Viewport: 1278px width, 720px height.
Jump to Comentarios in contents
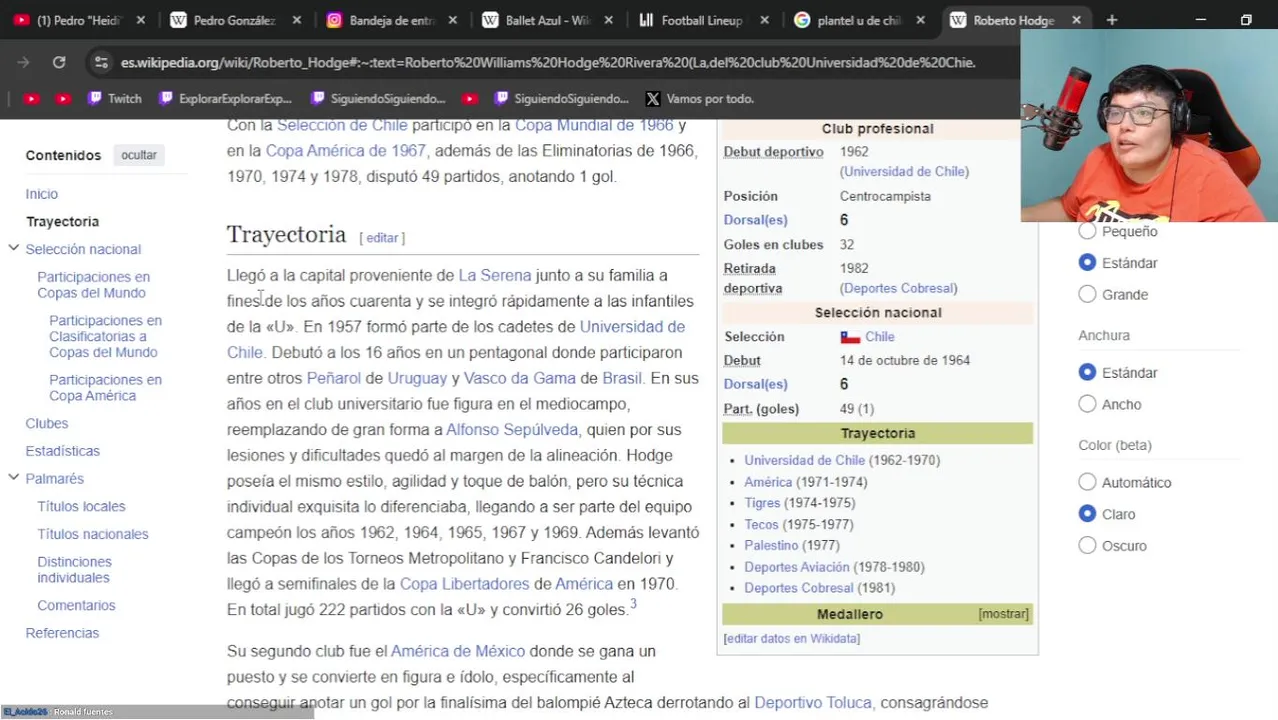[x=76, y=606]
